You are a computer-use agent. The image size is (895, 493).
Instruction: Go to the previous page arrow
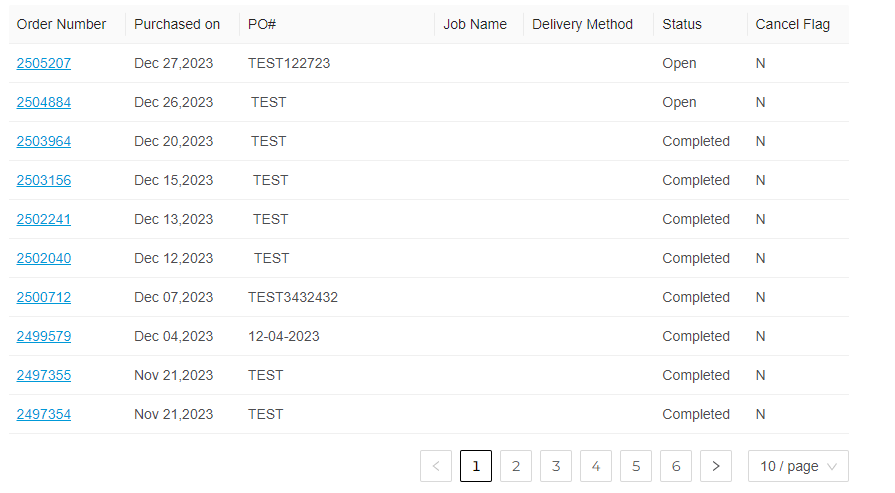pyautogui.click(x=436, y=466)
